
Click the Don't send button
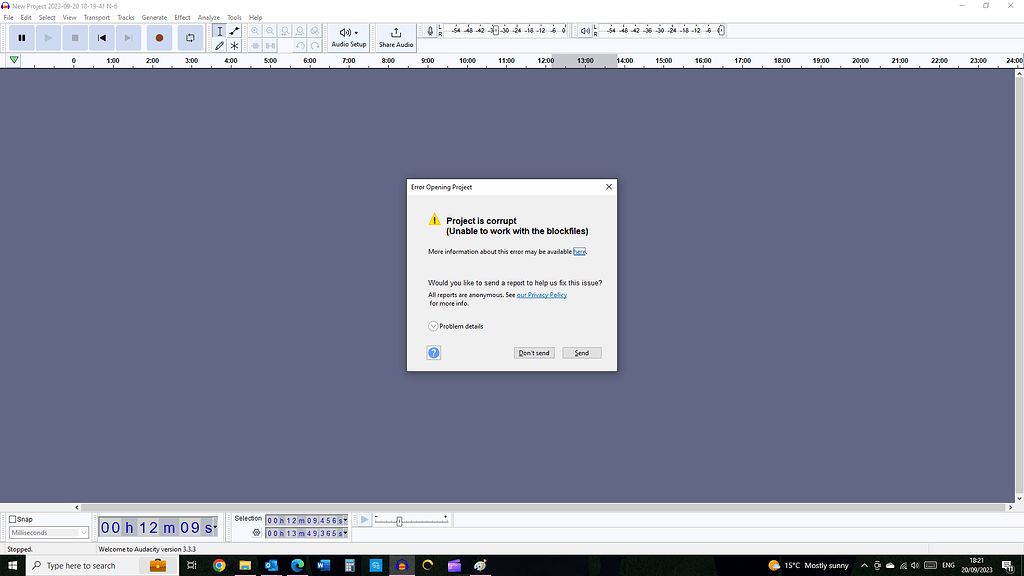click(x=534, y=352)
